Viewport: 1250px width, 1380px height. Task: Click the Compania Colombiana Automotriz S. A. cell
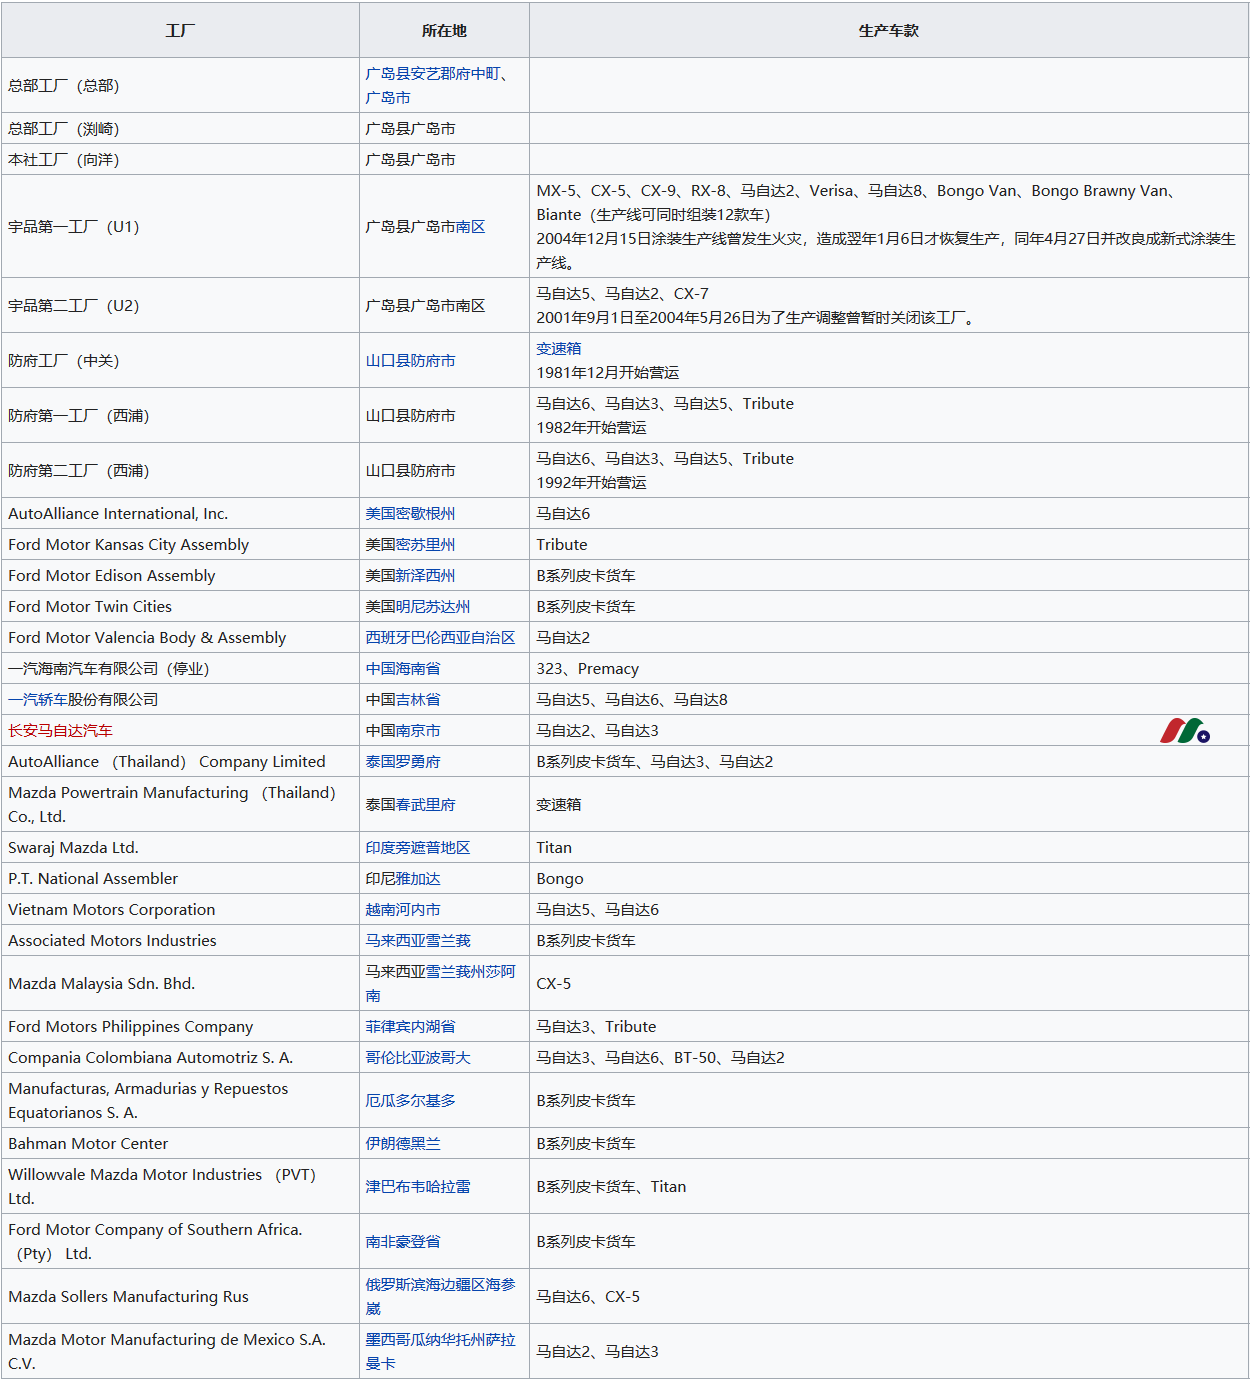(x=180, y=1058)
